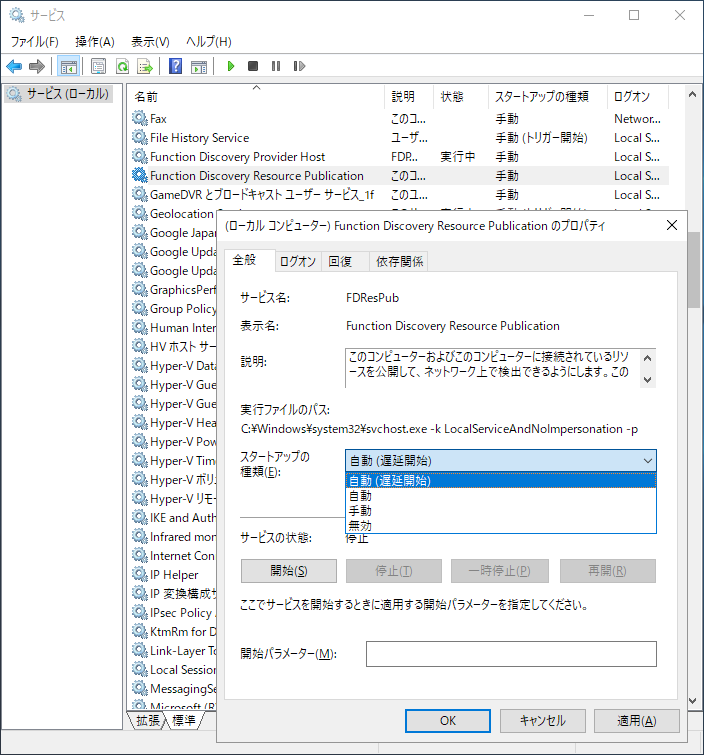Click the services list scroll up arrow

693,94
